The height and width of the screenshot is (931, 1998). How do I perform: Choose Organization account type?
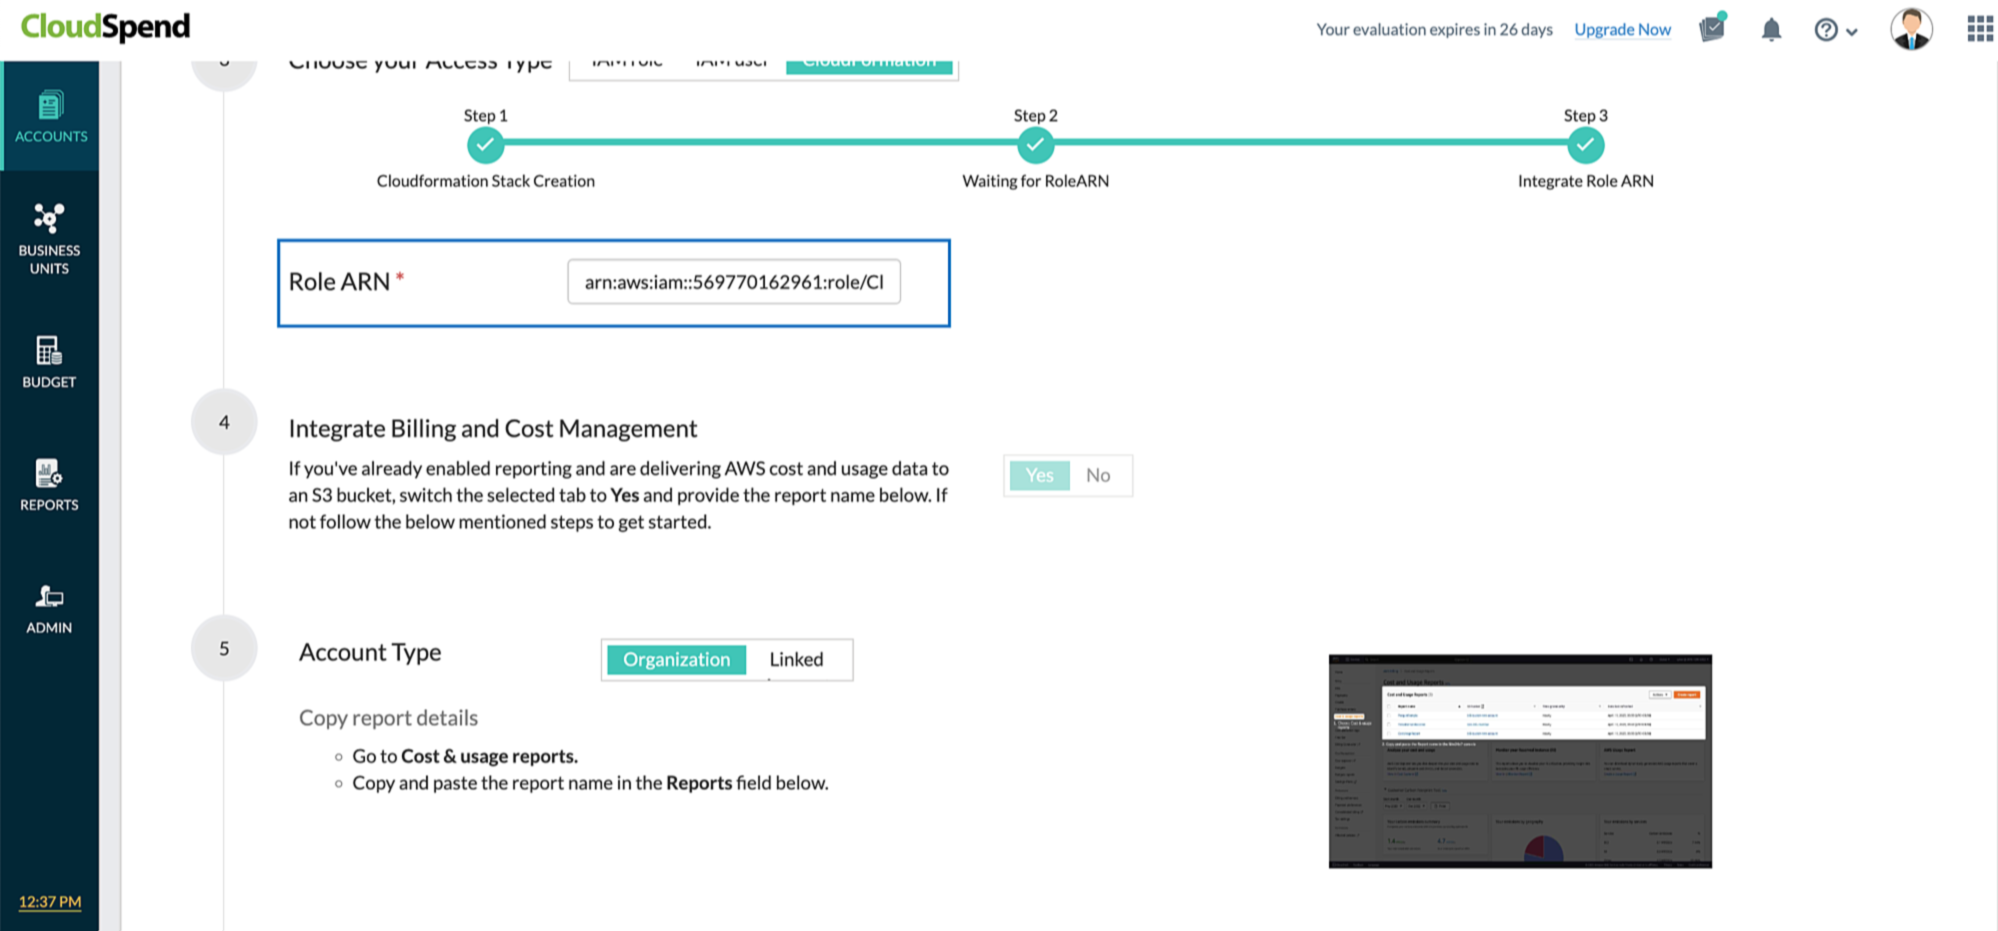point(676,659)
